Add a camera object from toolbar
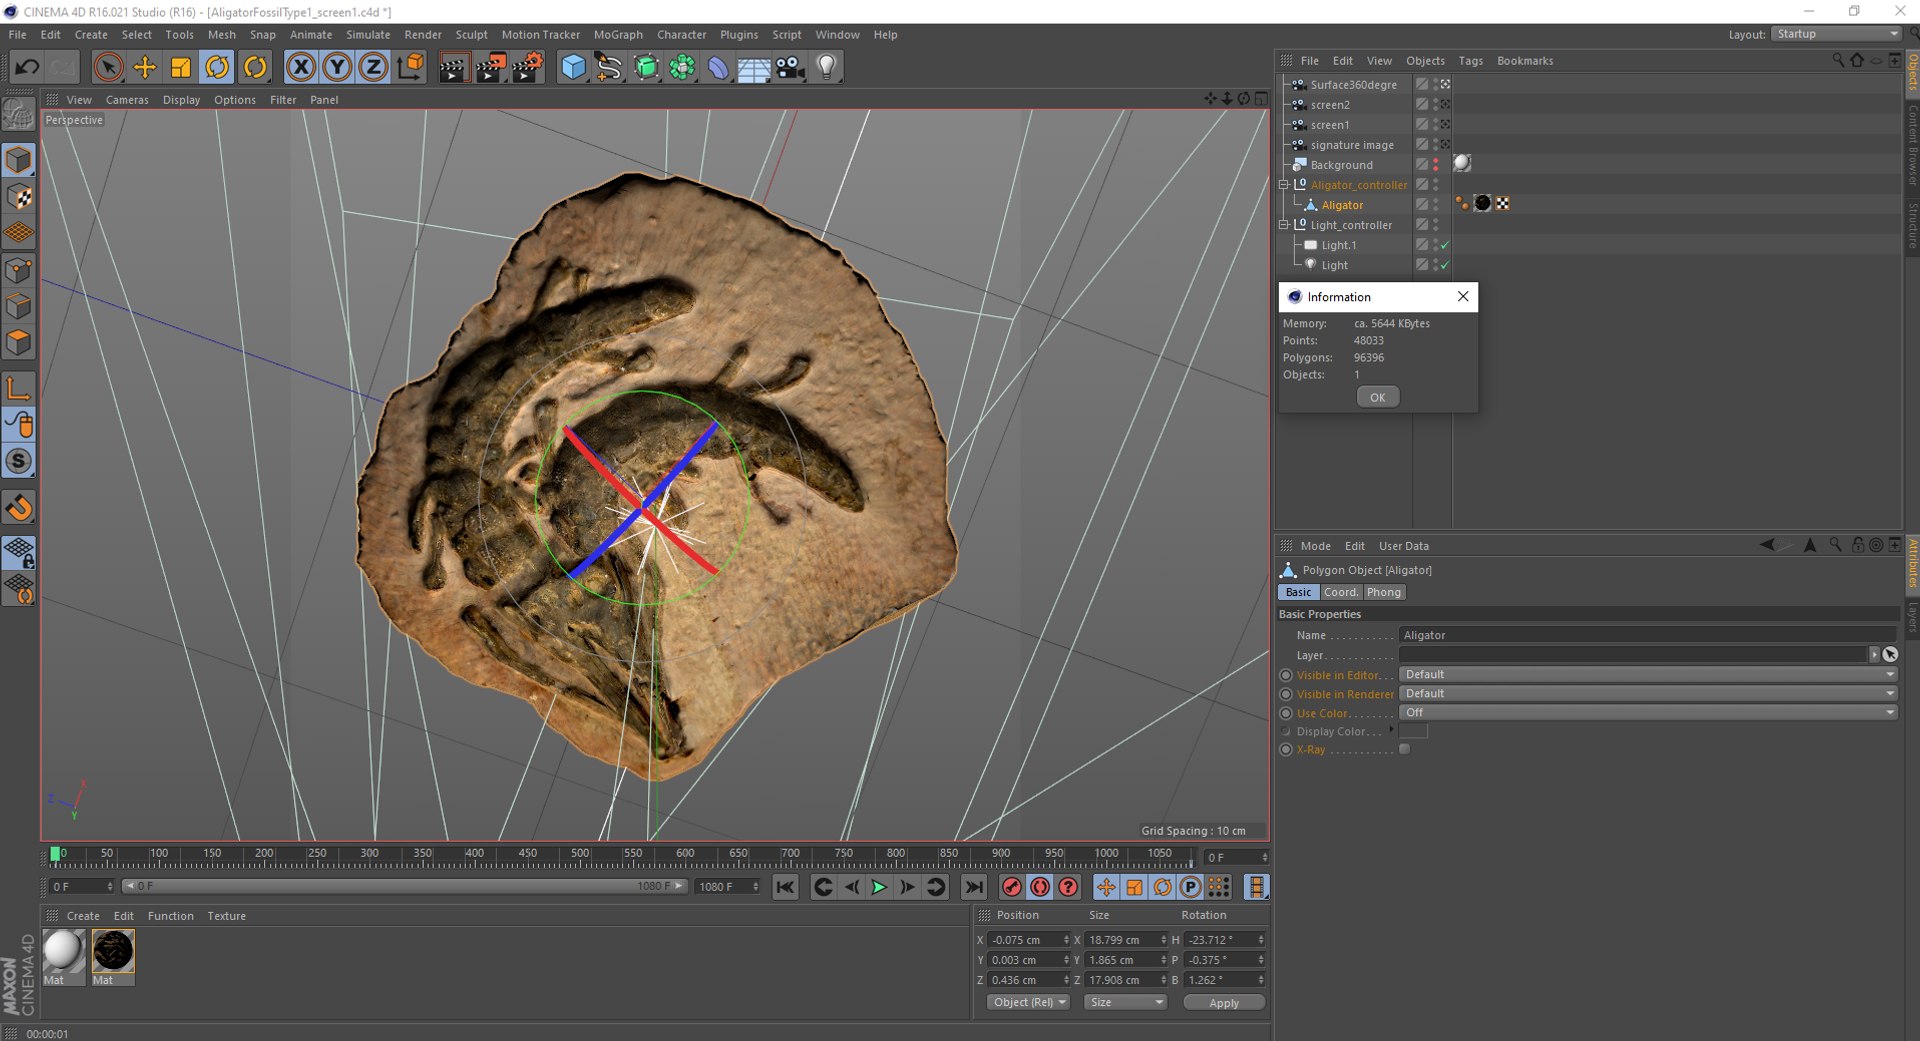Image resolution: width=1920 pixels, height=1041 pixels. click(790, 67)
